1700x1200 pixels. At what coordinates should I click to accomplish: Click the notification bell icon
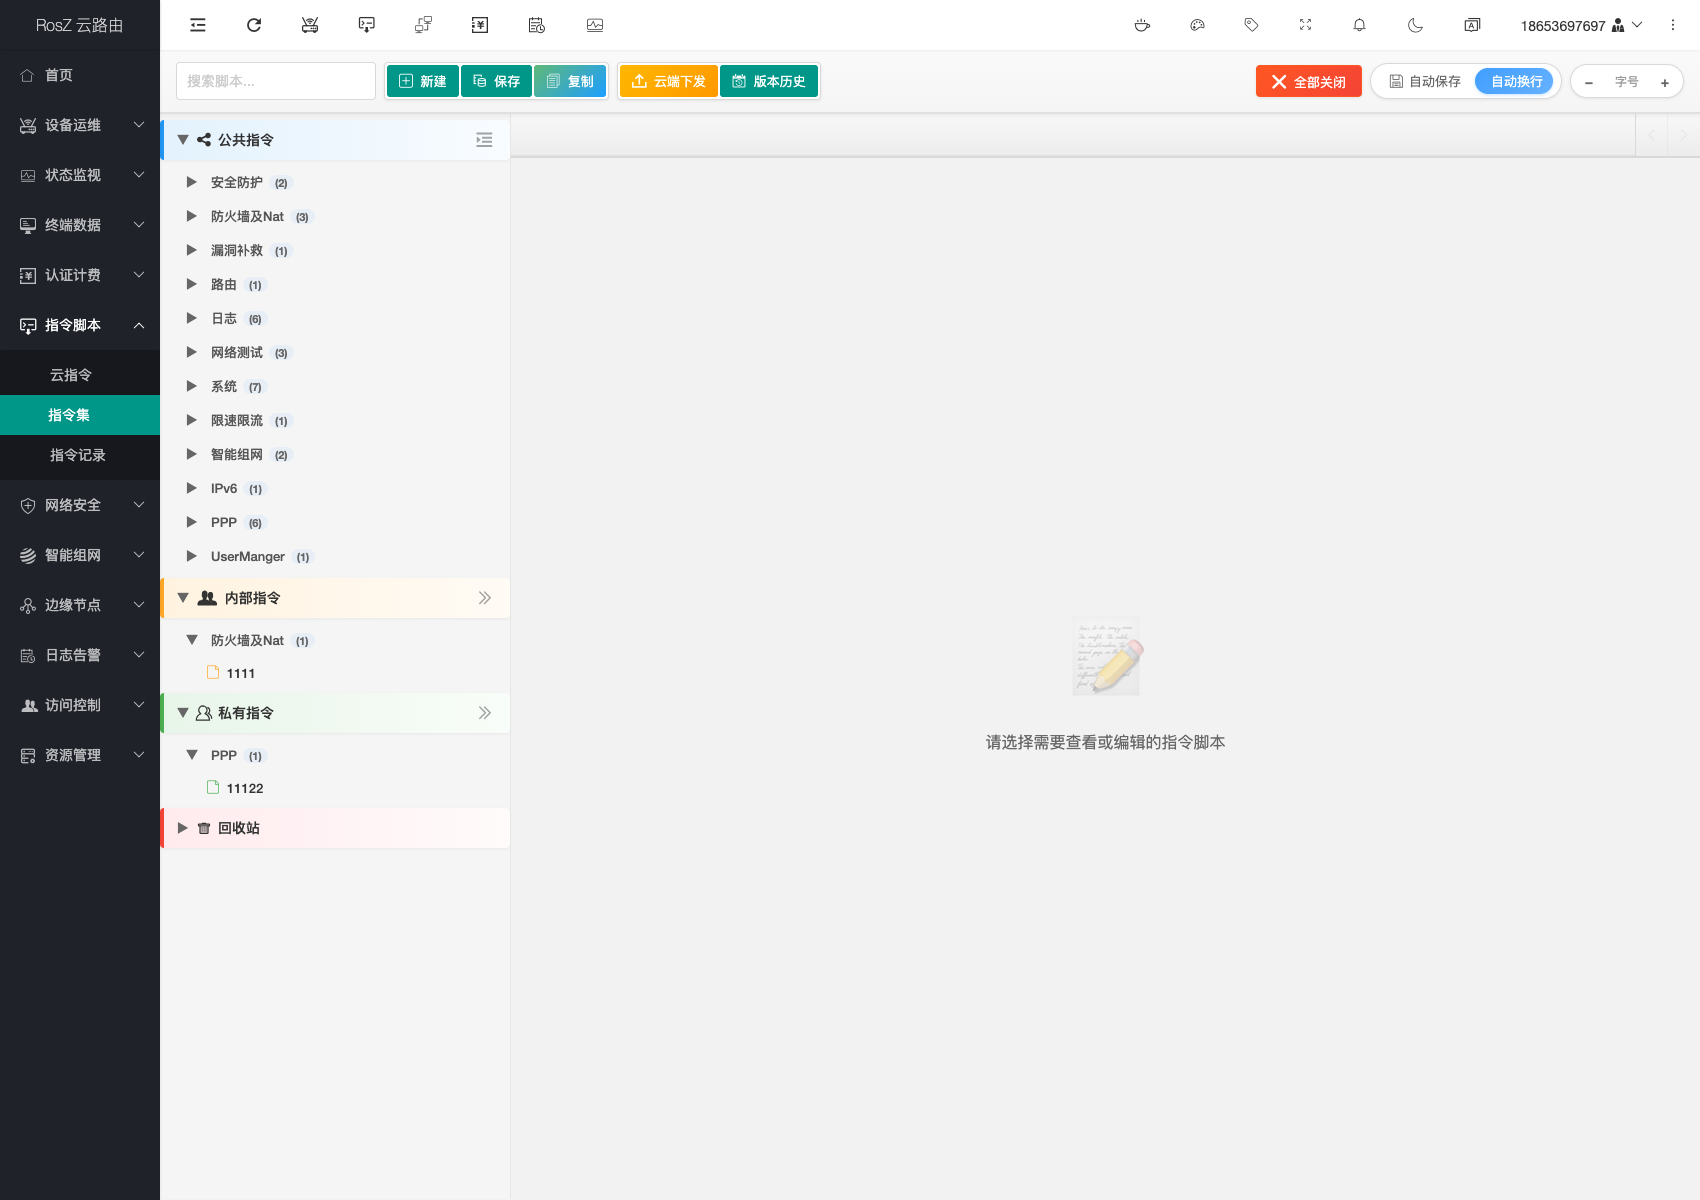[1359, 25]
